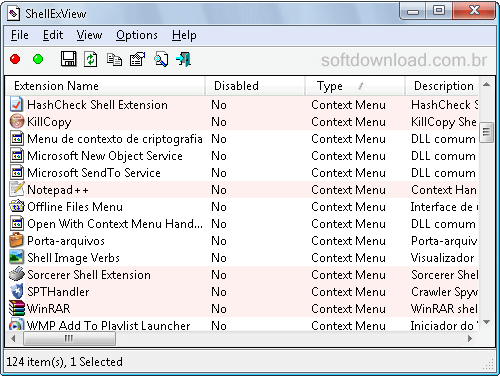Click the Visualizador description for Shell Image Verbs

pos(442,258)
